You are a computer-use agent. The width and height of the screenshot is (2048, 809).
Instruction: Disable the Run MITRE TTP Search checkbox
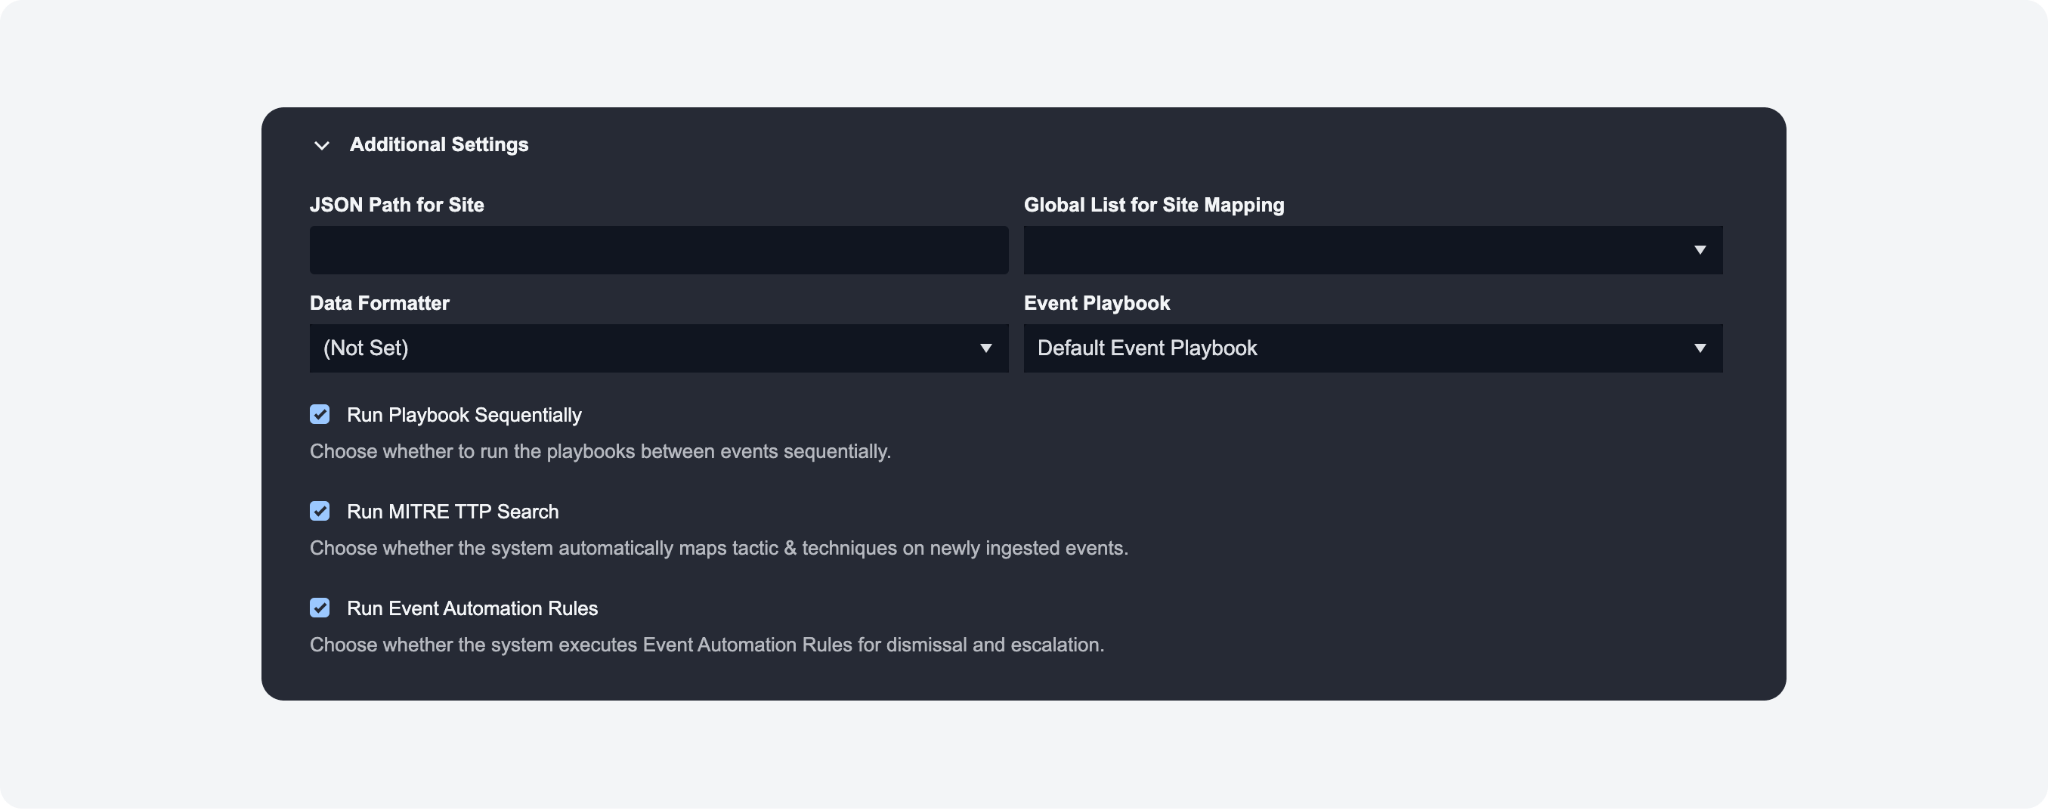[x=320, y=511]
